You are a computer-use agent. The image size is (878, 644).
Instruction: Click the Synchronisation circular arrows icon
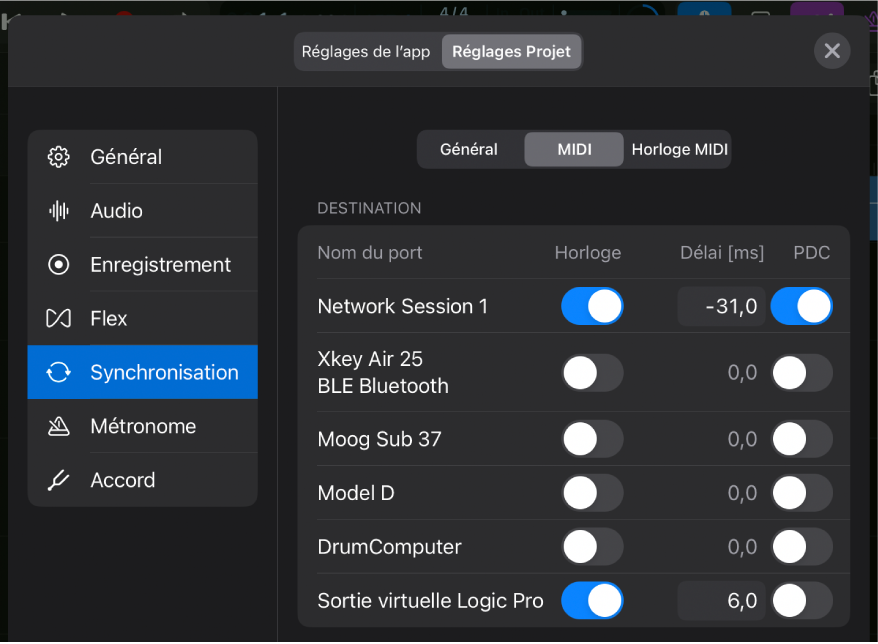(x=58, y=372)
